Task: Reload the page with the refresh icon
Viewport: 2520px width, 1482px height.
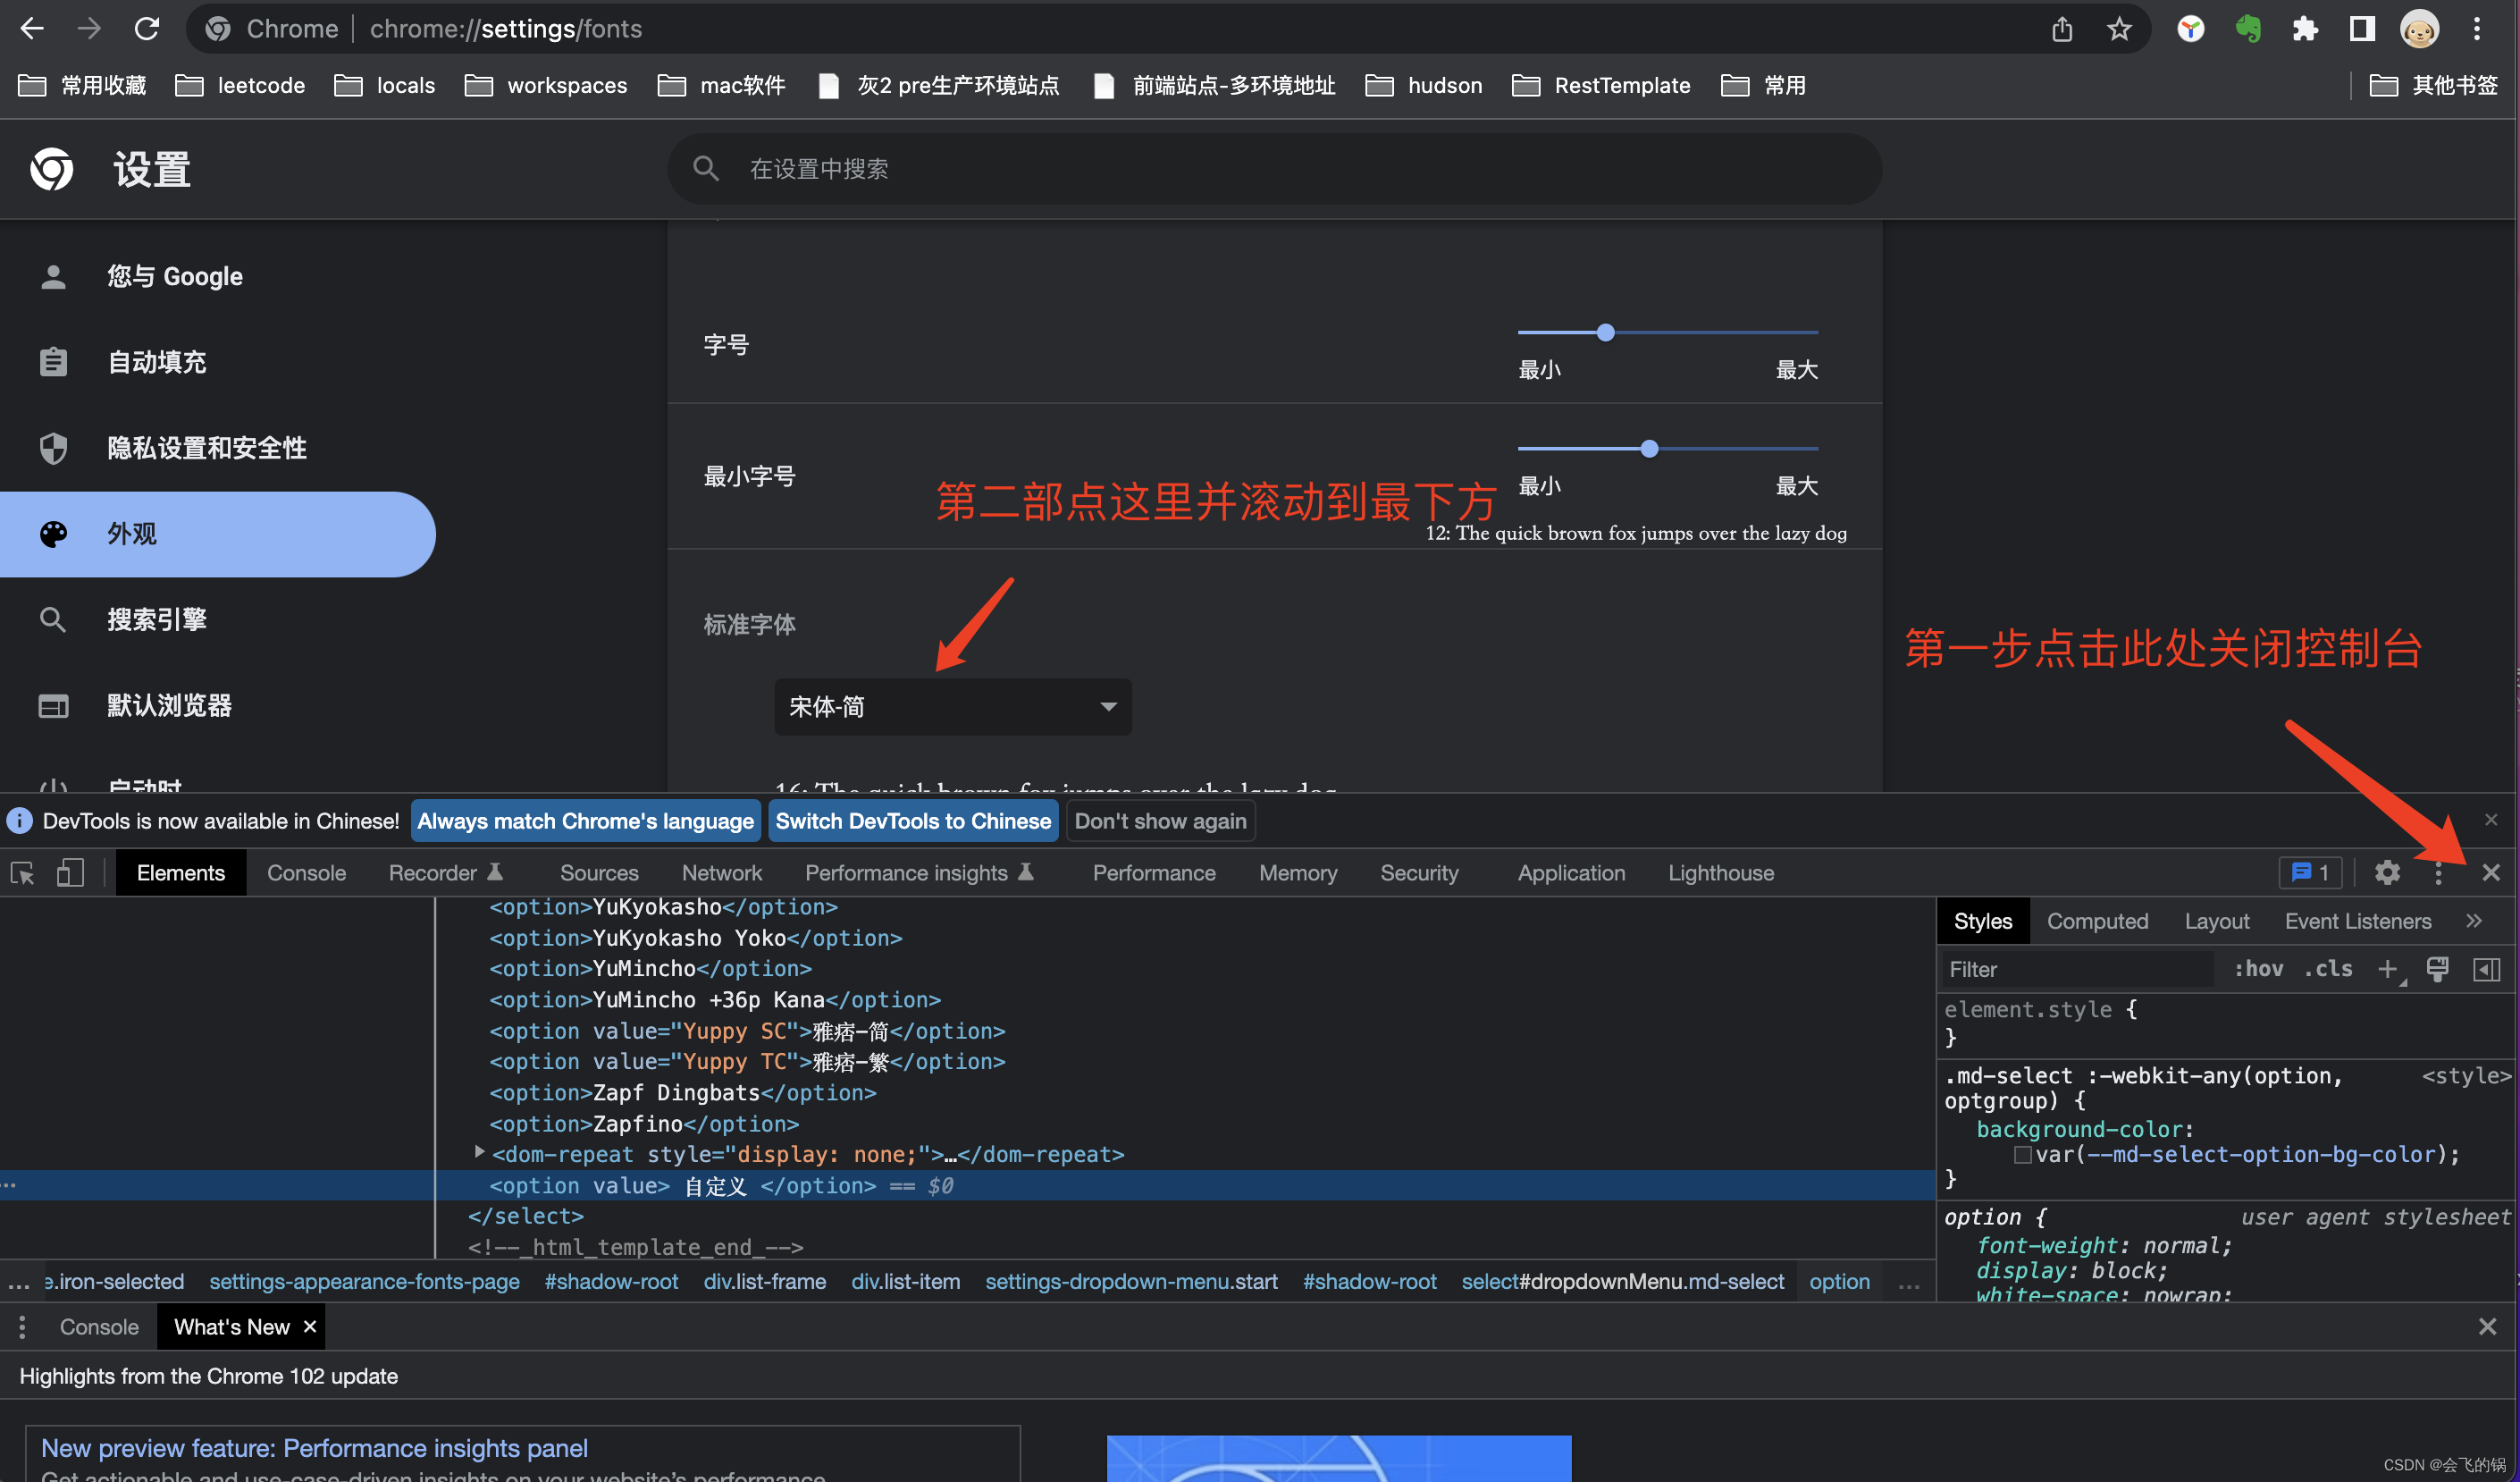Action: coord(147,29)
